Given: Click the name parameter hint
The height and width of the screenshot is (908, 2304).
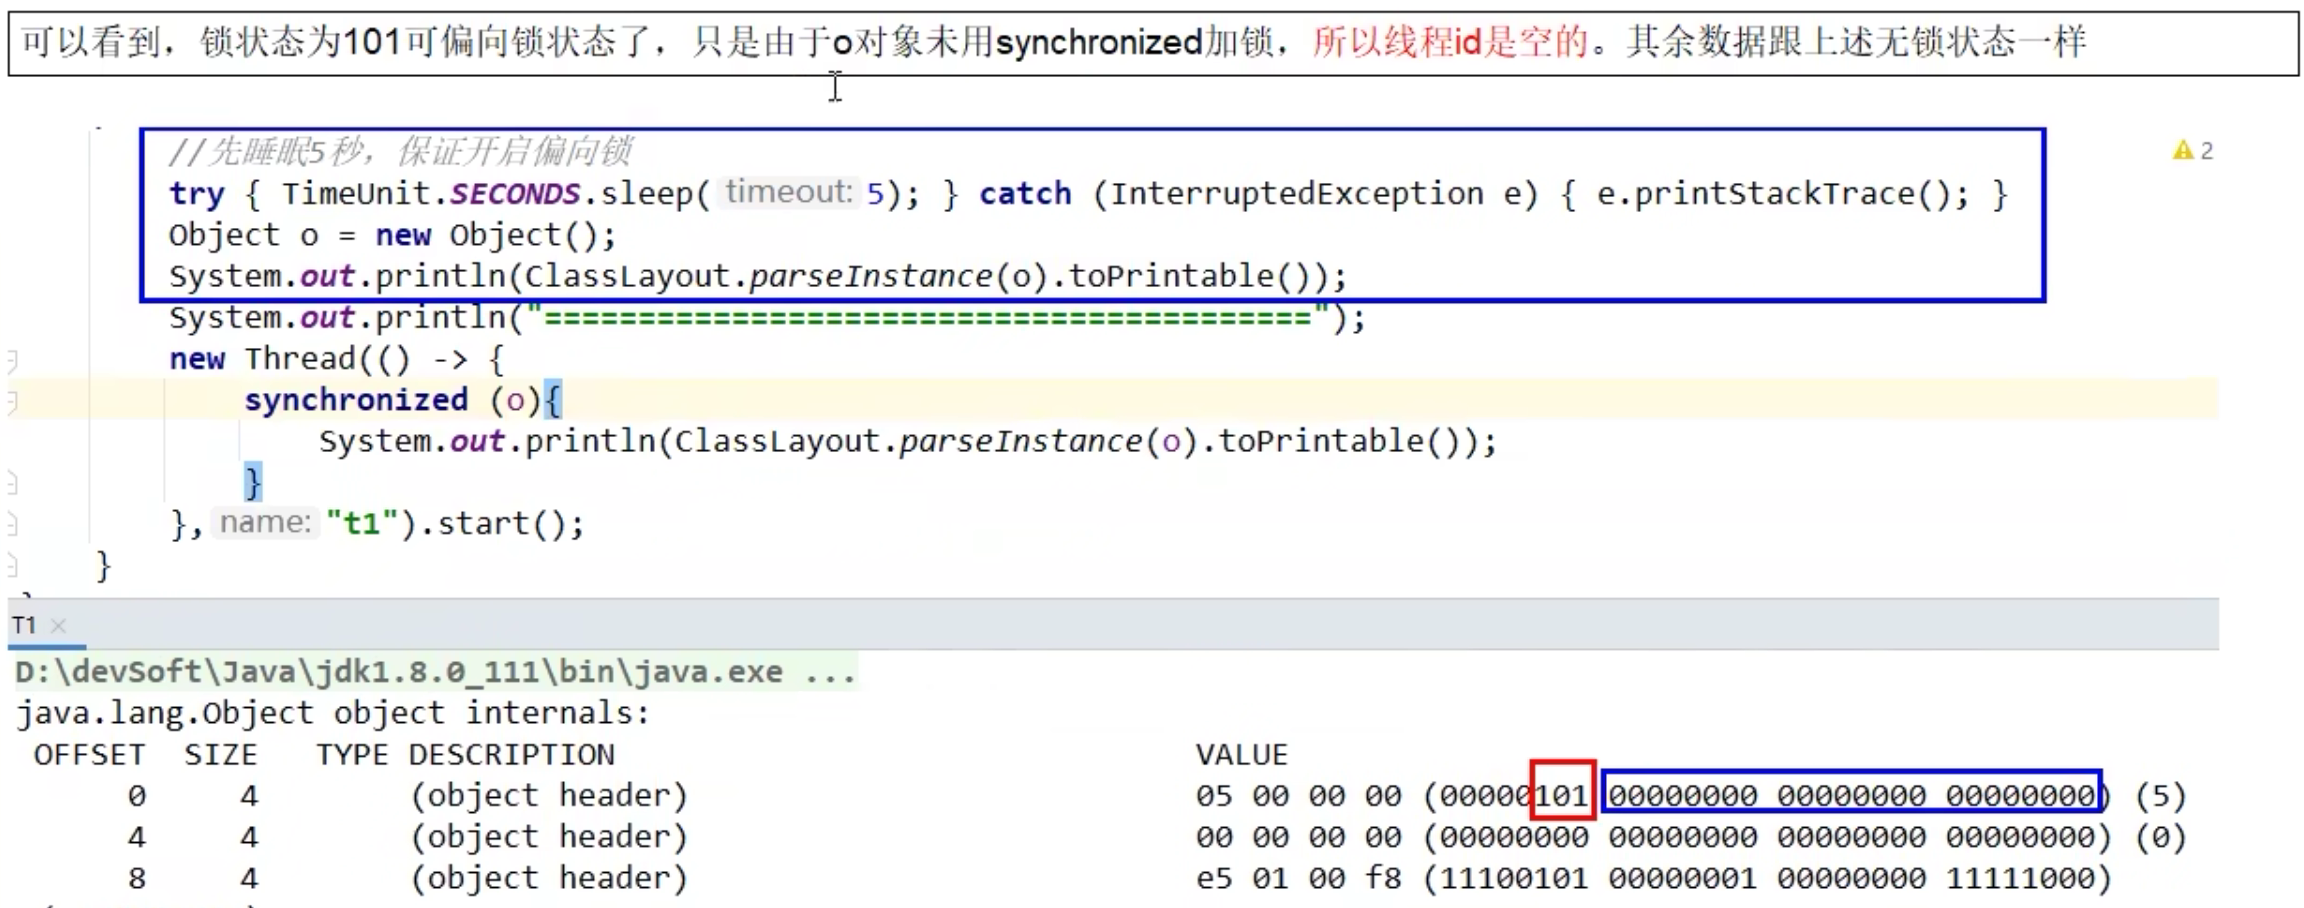Looking at the screenshot, I should coord(265,522).
